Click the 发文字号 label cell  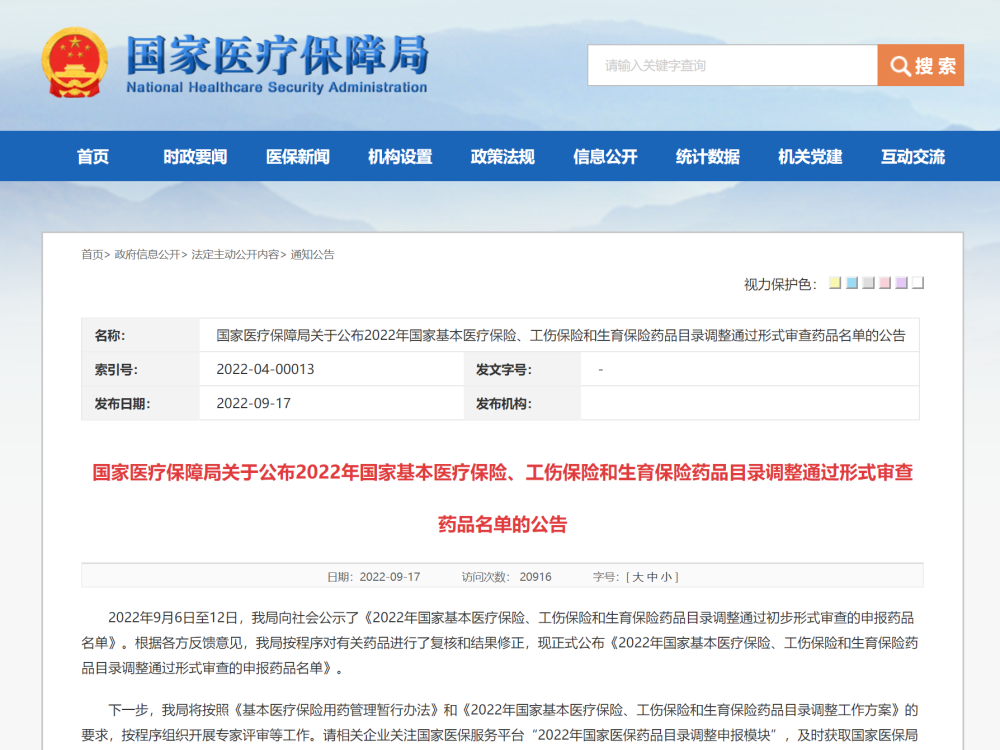(x=522, y=369)
